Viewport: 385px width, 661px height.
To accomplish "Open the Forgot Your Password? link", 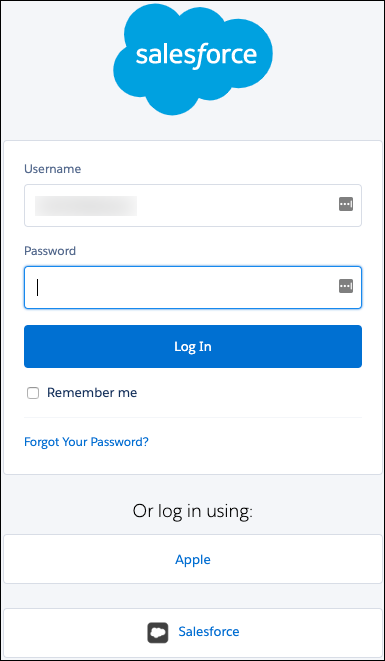I will (86, 442).
